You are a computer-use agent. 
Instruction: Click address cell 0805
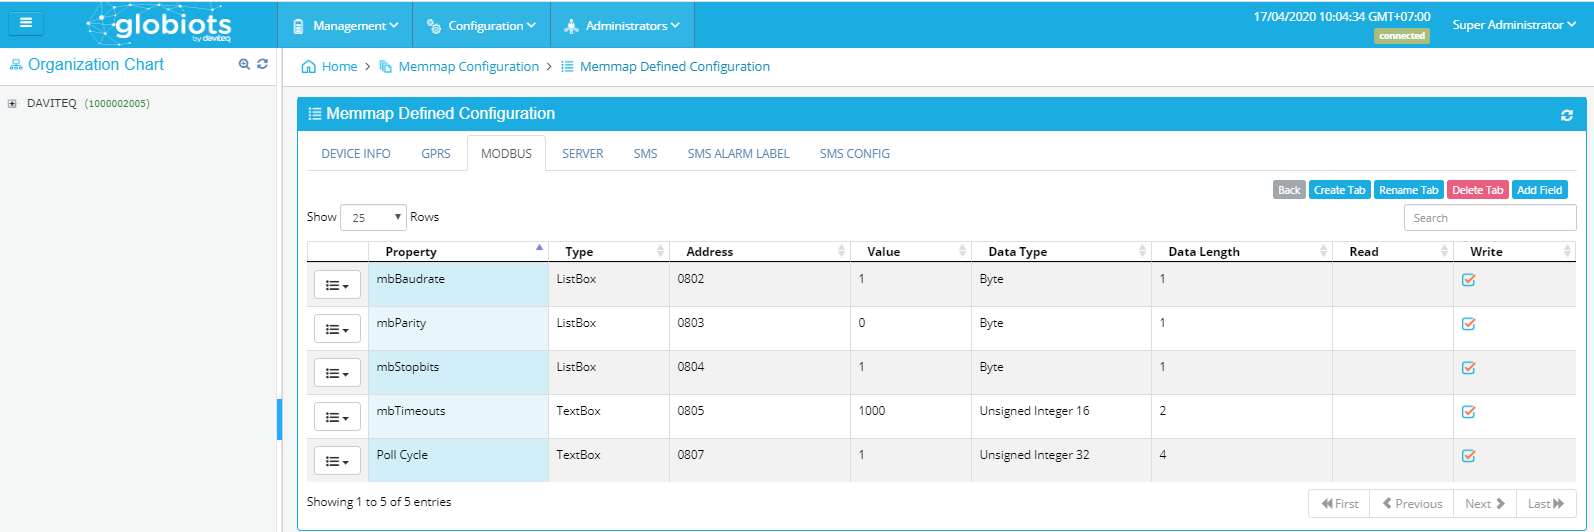759,416
